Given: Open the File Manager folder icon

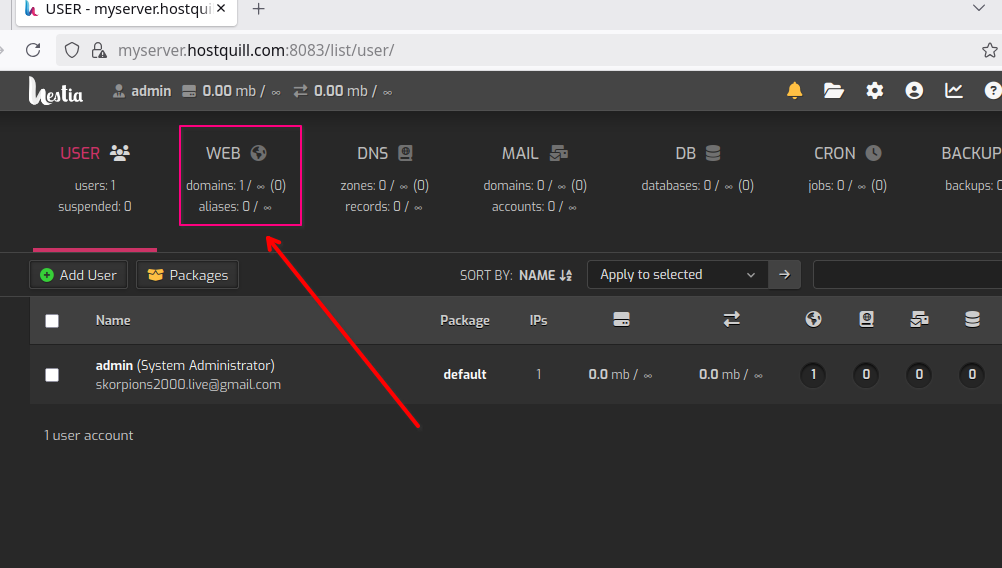Looking at the screenshot, I should coord(834,91).
